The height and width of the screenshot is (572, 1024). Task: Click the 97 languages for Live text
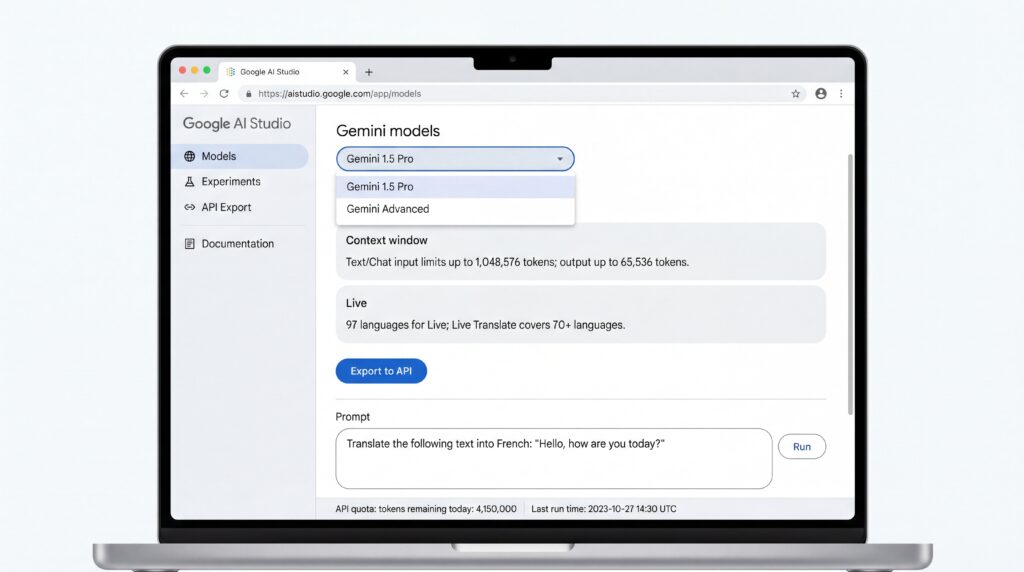(x=485, y=325)
